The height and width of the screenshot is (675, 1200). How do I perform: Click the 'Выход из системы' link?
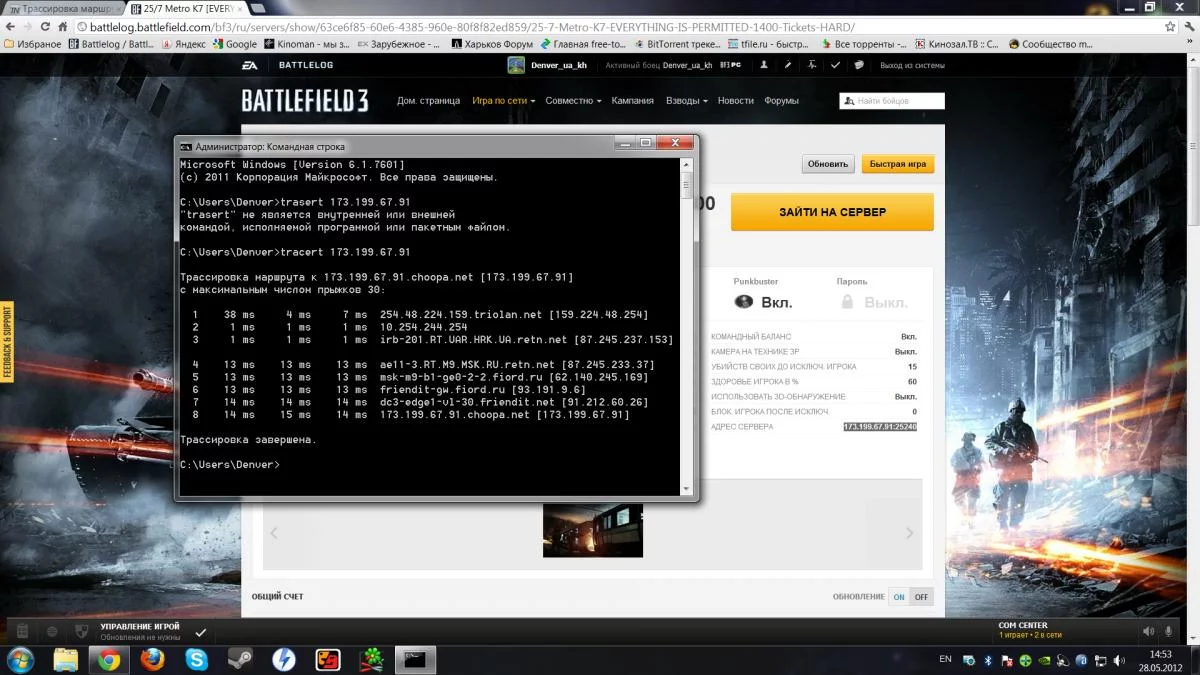[912, 65]
